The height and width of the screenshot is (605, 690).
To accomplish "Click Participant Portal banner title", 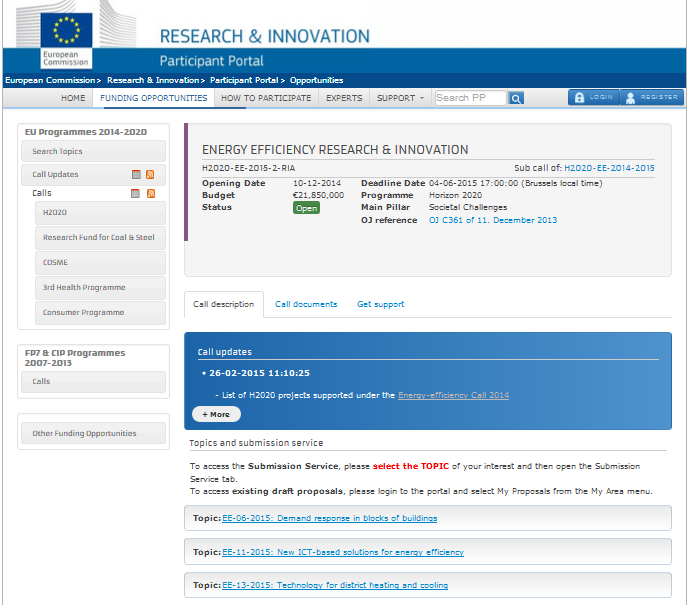I will pyautogui.click(x=212, y=61).
